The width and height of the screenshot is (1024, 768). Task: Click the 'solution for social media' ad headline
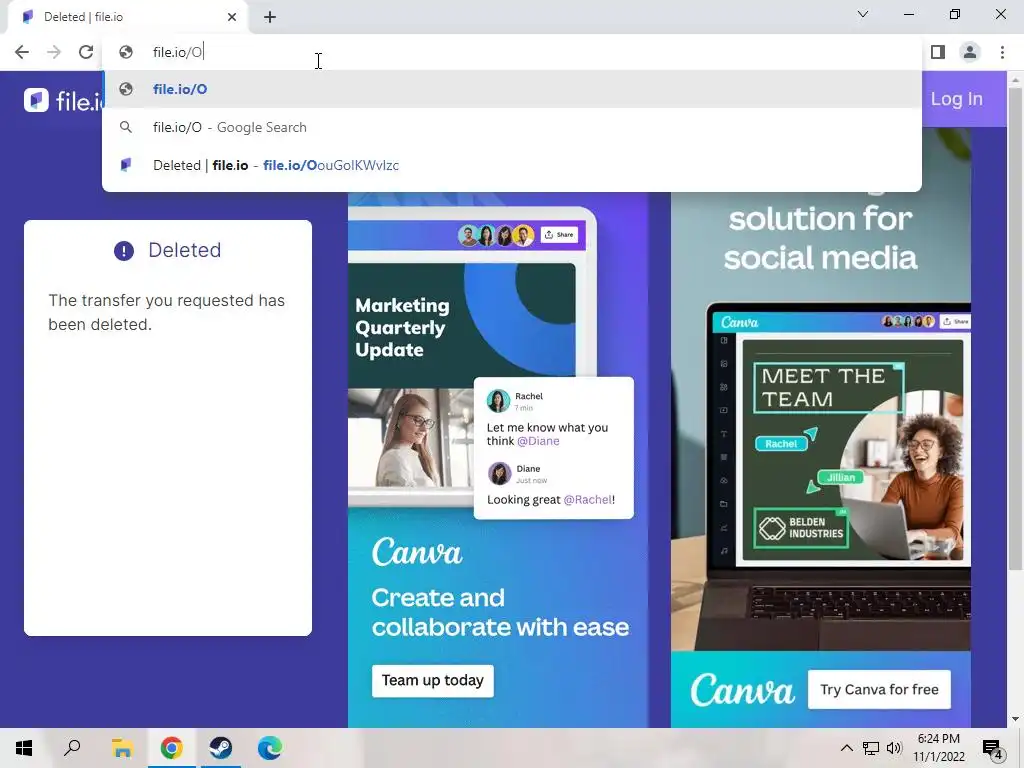820,238
